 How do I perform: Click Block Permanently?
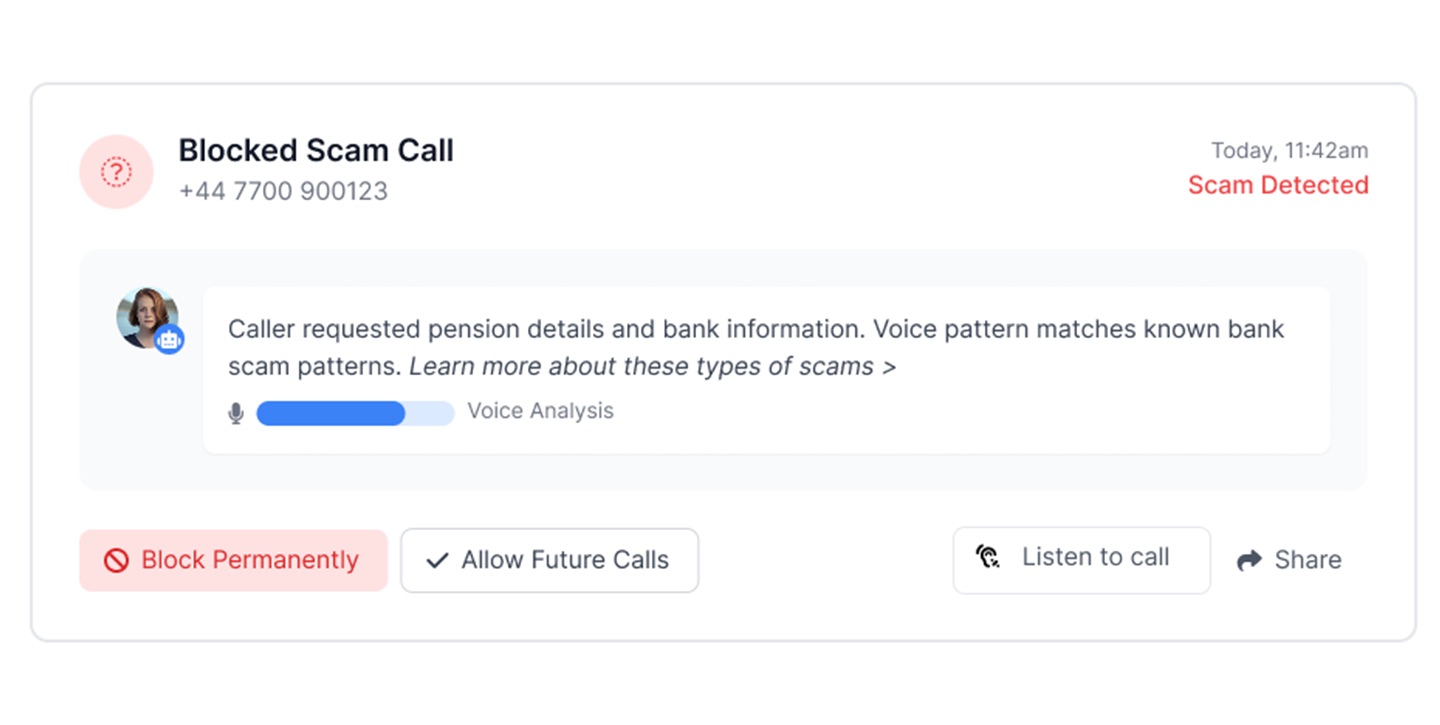[x=233, y=560]
